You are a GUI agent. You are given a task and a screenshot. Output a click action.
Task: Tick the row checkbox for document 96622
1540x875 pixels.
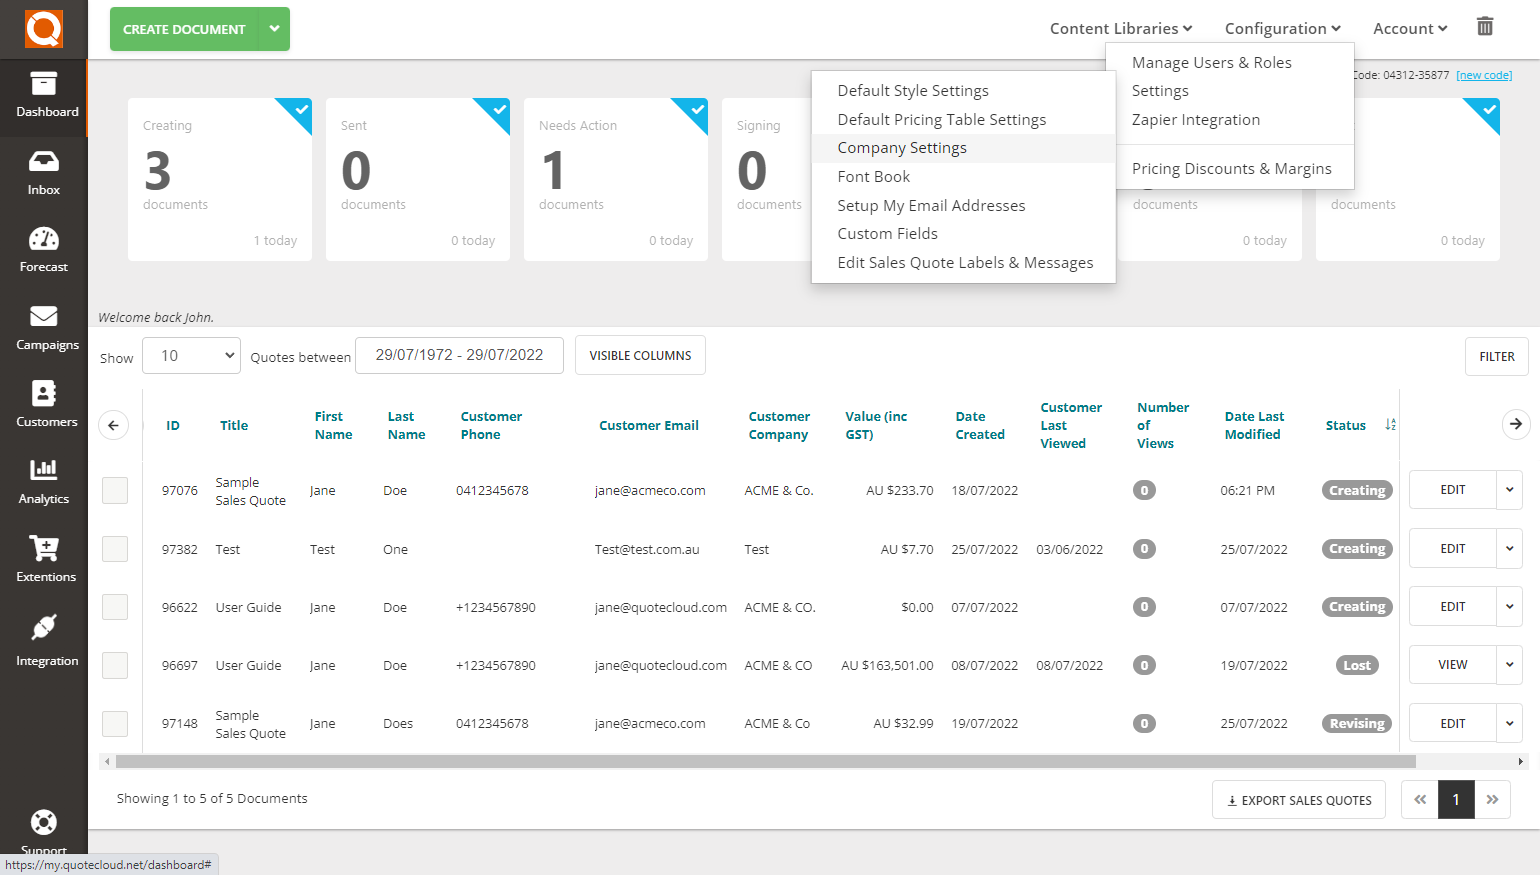pyautogui.click(x=114, y=606)
